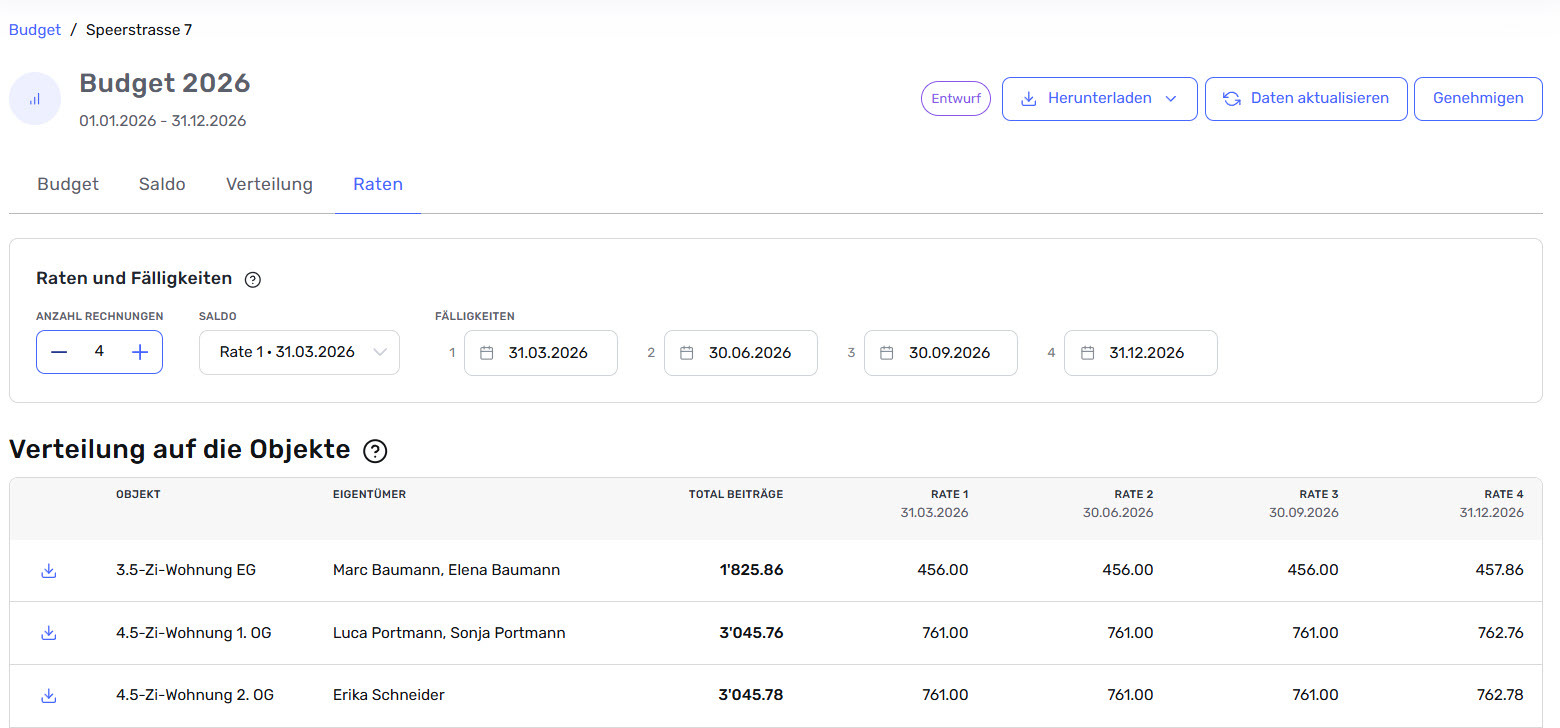Viewport: 1560px width, 728px height.
Task: Select the Raten tab
Action: (378, 184)
